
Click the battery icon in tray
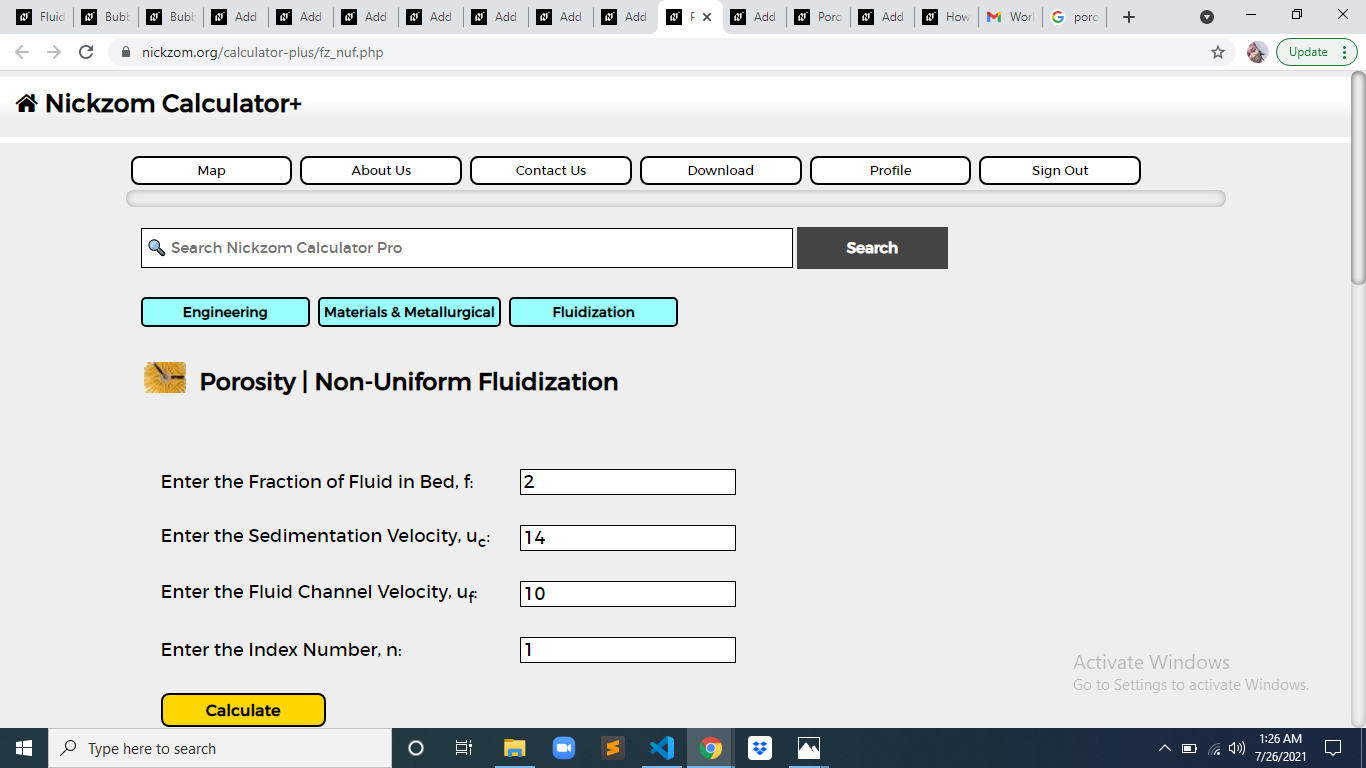click(x=1189, y=748)
